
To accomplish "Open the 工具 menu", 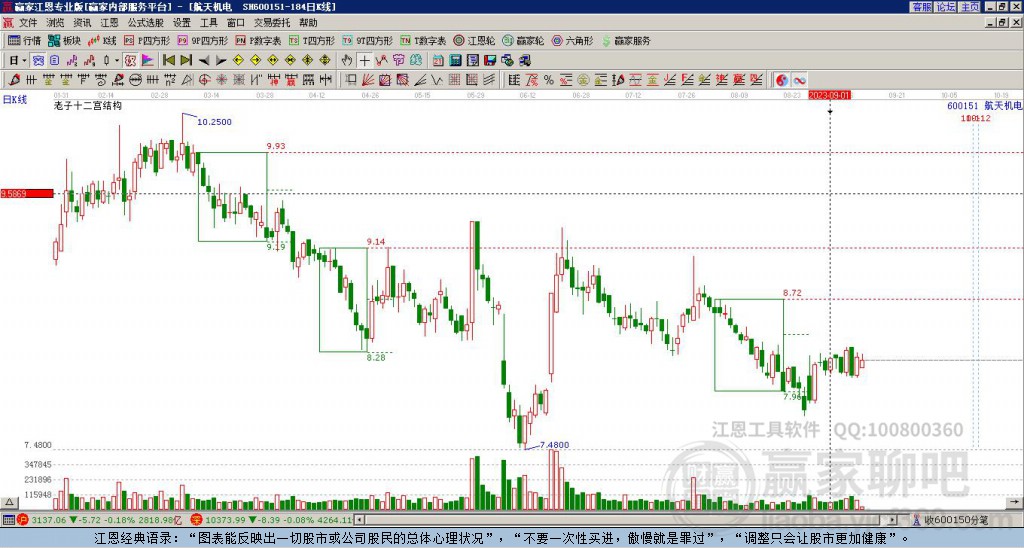I will pyautogui.click(x=208, y=23).
